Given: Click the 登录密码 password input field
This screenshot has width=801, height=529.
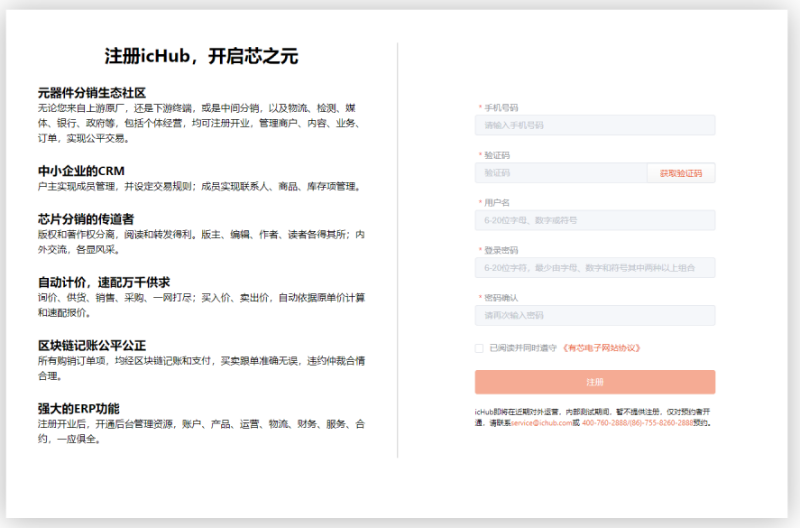Looking at the screenshot, I should tap(595, 268).
